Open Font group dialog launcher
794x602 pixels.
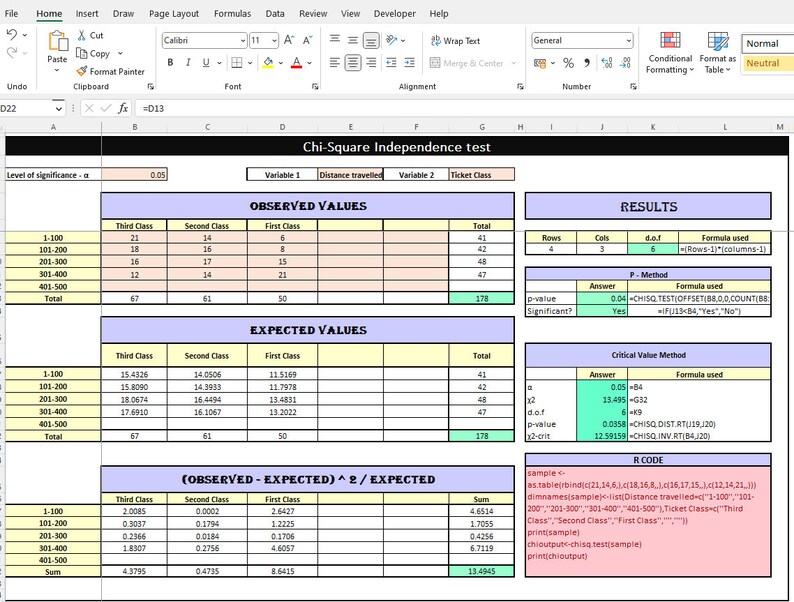click(x=315, y=87)
